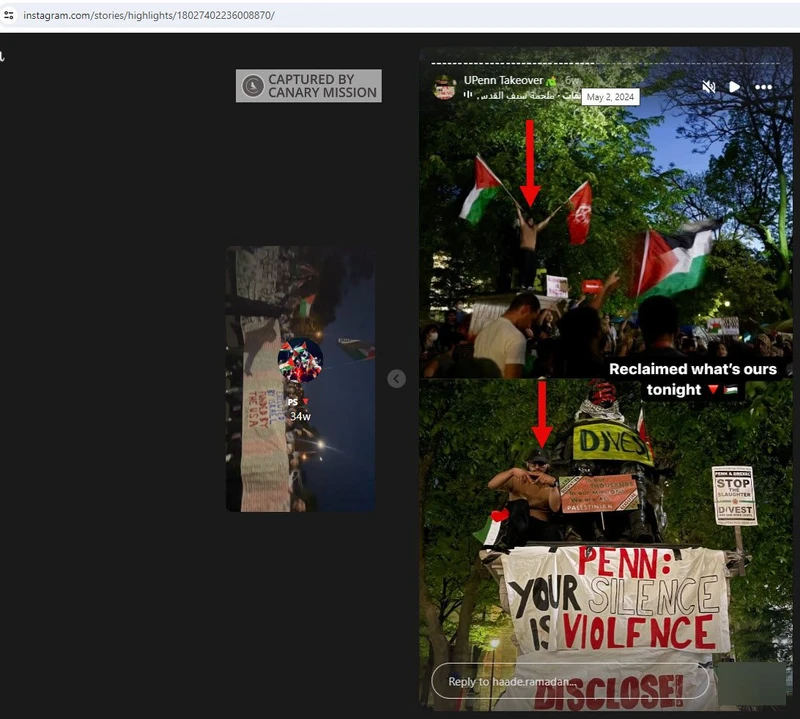The width and height of the screenshot is (800, 719).
Task: Open the three-dot story options menu
Action: (763, 87)
